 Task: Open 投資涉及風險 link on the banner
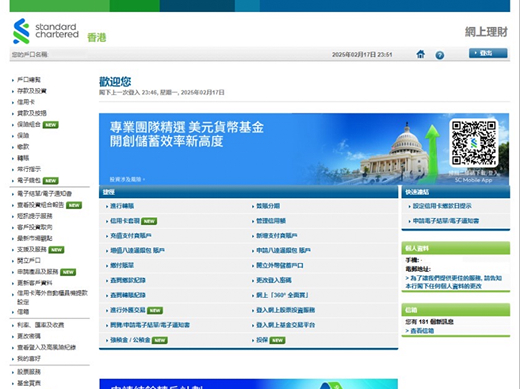pos(127,179)
